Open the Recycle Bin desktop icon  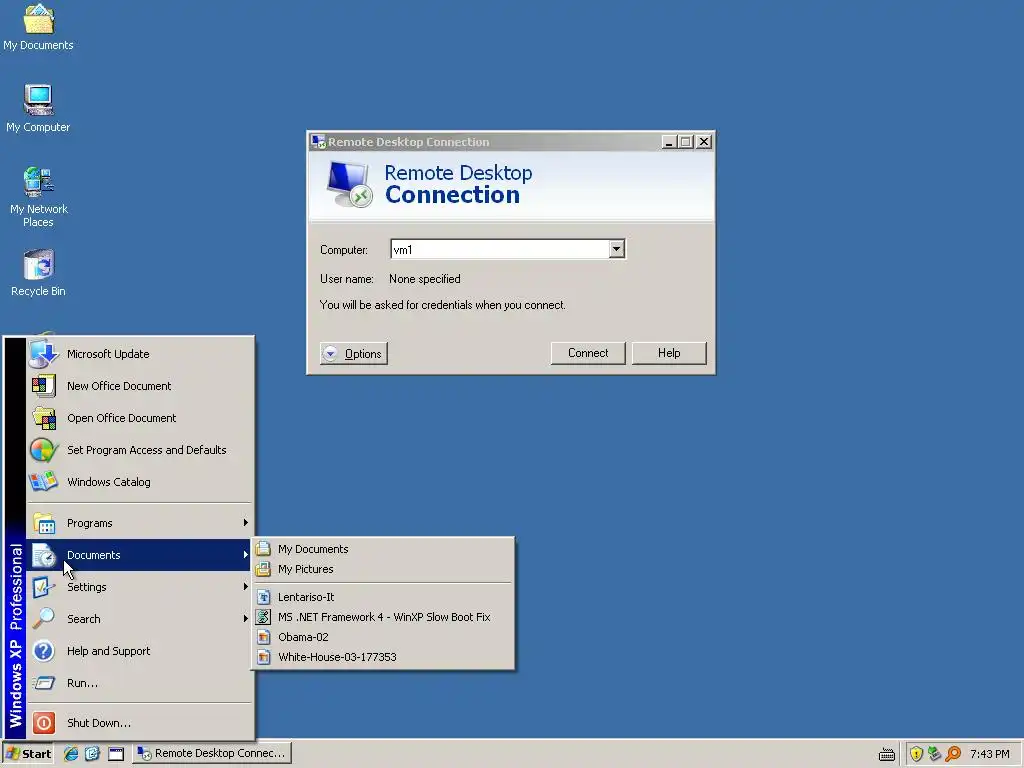tap(38, 273)
